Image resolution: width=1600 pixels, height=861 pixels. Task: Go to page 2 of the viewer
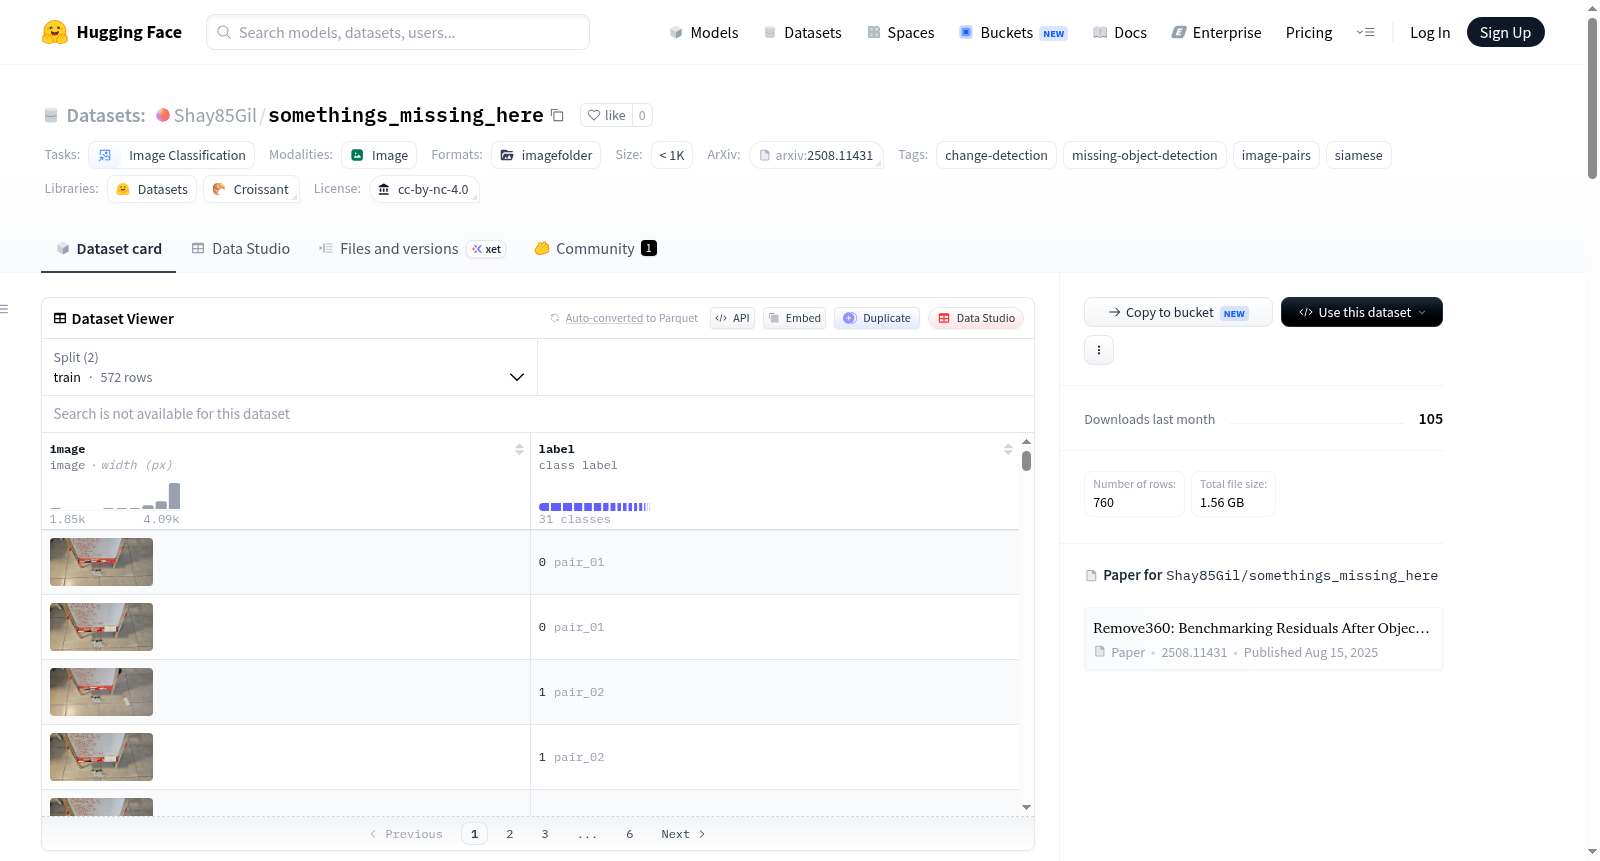click(510, 834)
